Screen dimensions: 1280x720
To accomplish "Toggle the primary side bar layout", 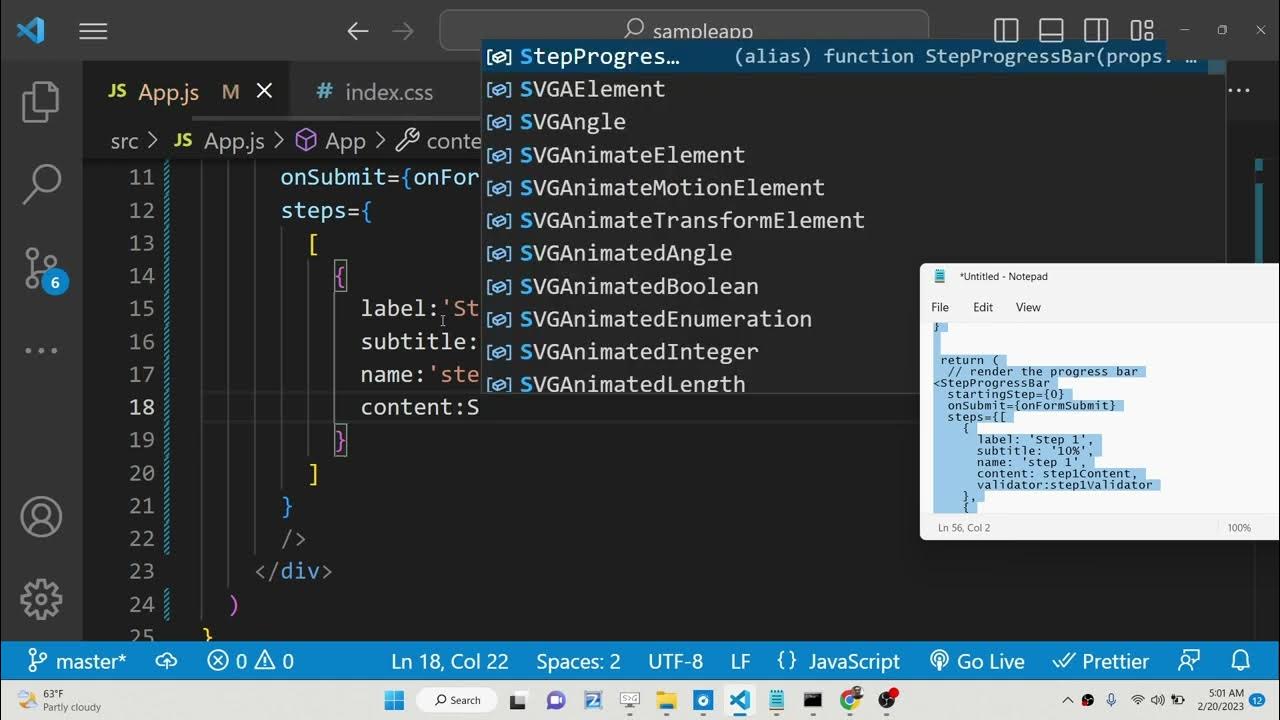I will point(1006,31).
